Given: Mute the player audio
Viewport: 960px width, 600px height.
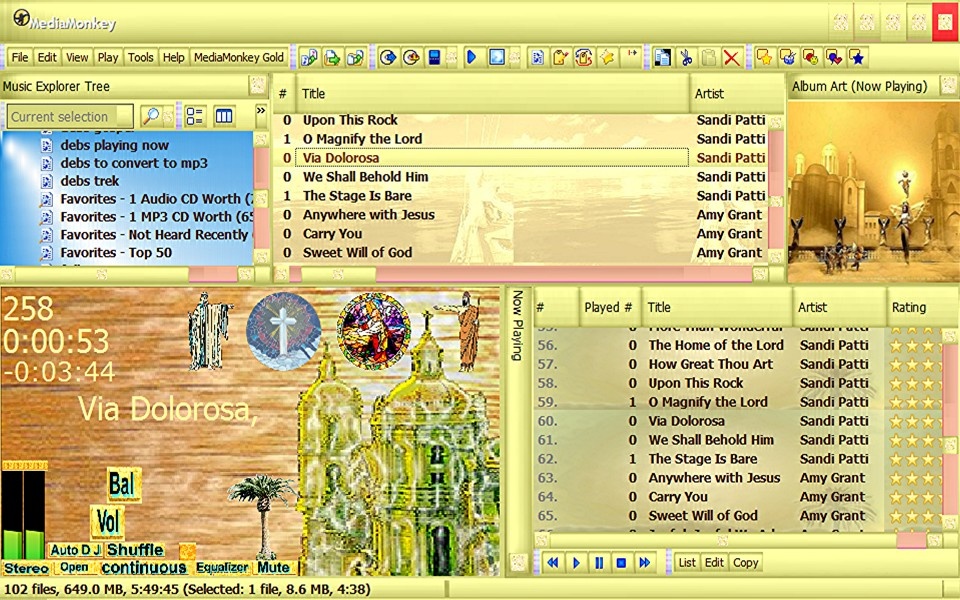Looking at the screenshot, I should [272, 568].
